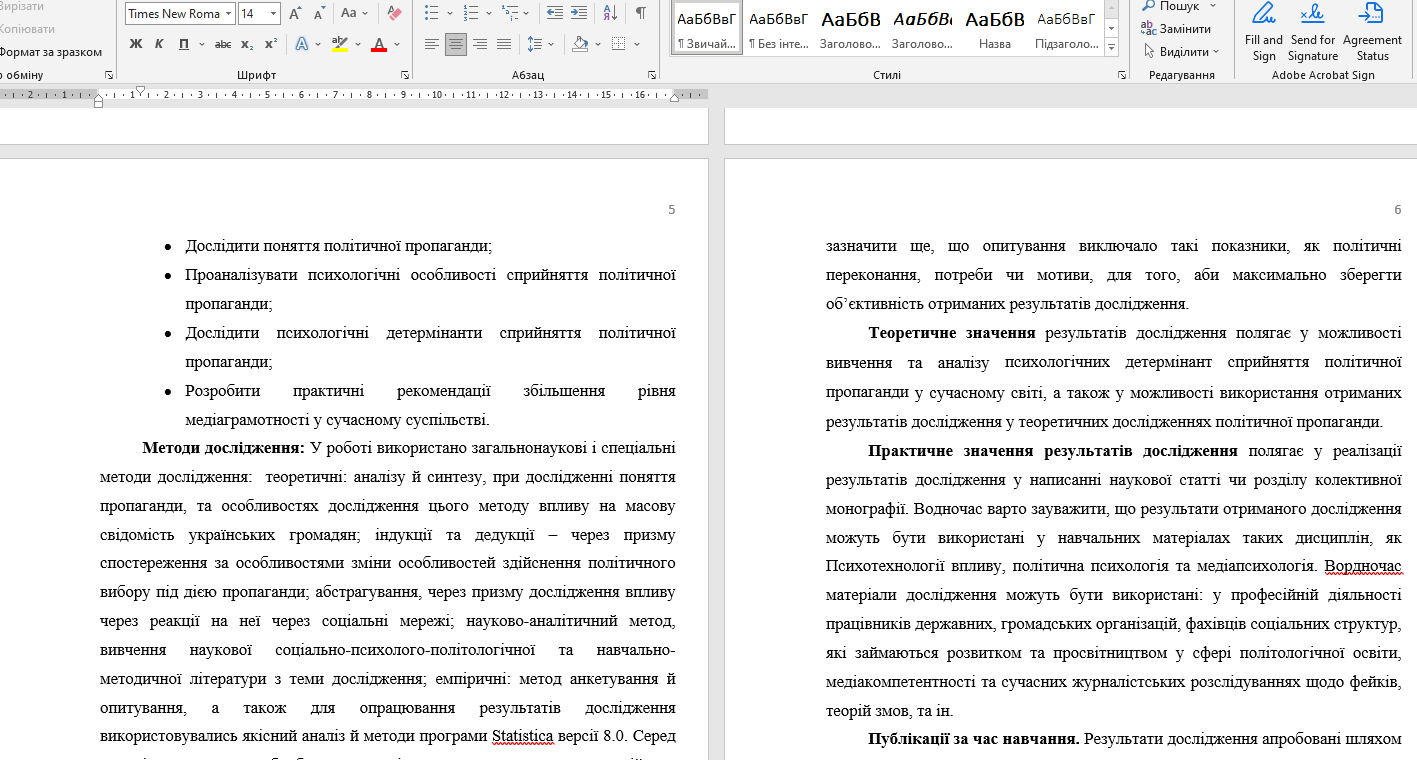The image size is (1417, 760).
Task: Open Agreement Status in Adobe Acrobat Sign
Action: point(1373,33)
